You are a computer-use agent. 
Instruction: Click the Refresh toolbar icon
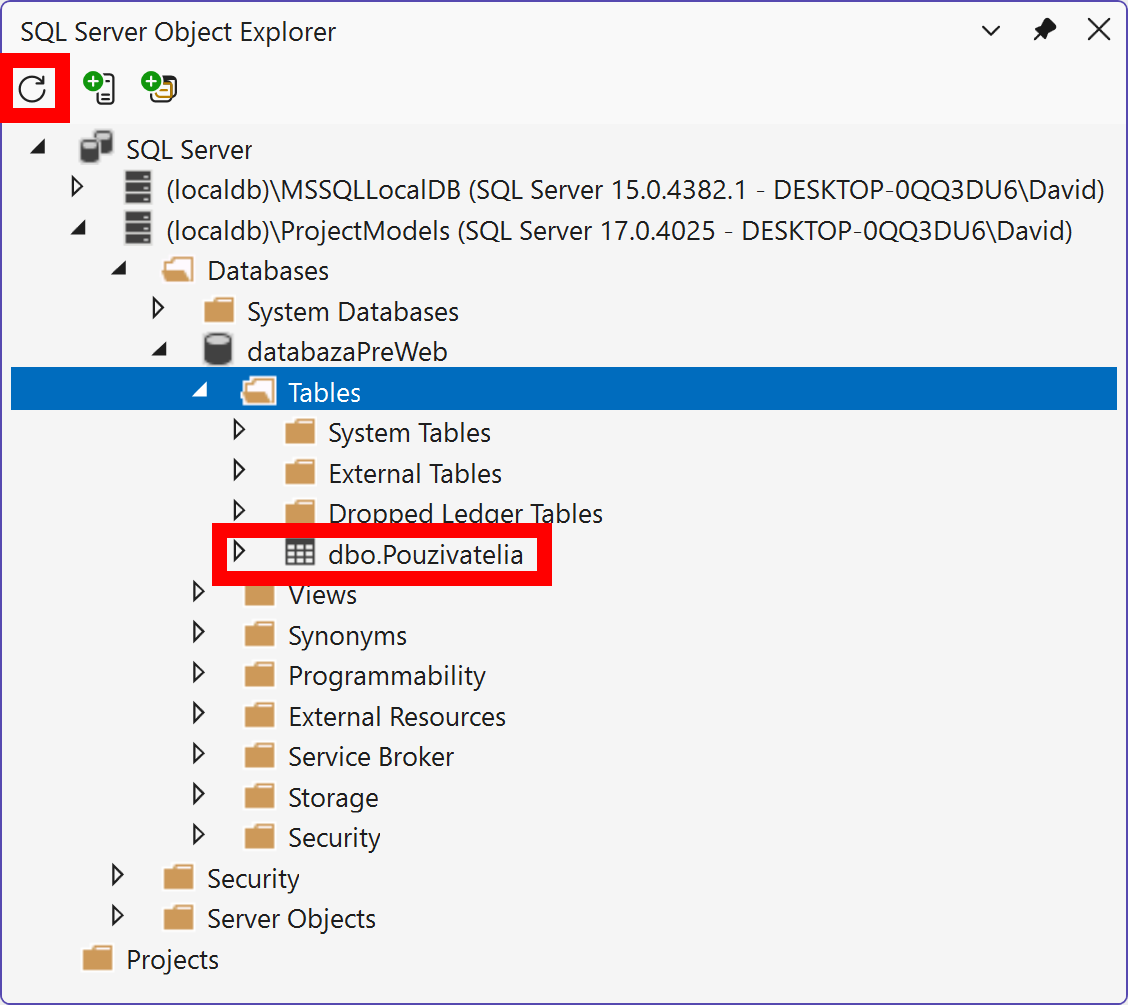point(32,88)
